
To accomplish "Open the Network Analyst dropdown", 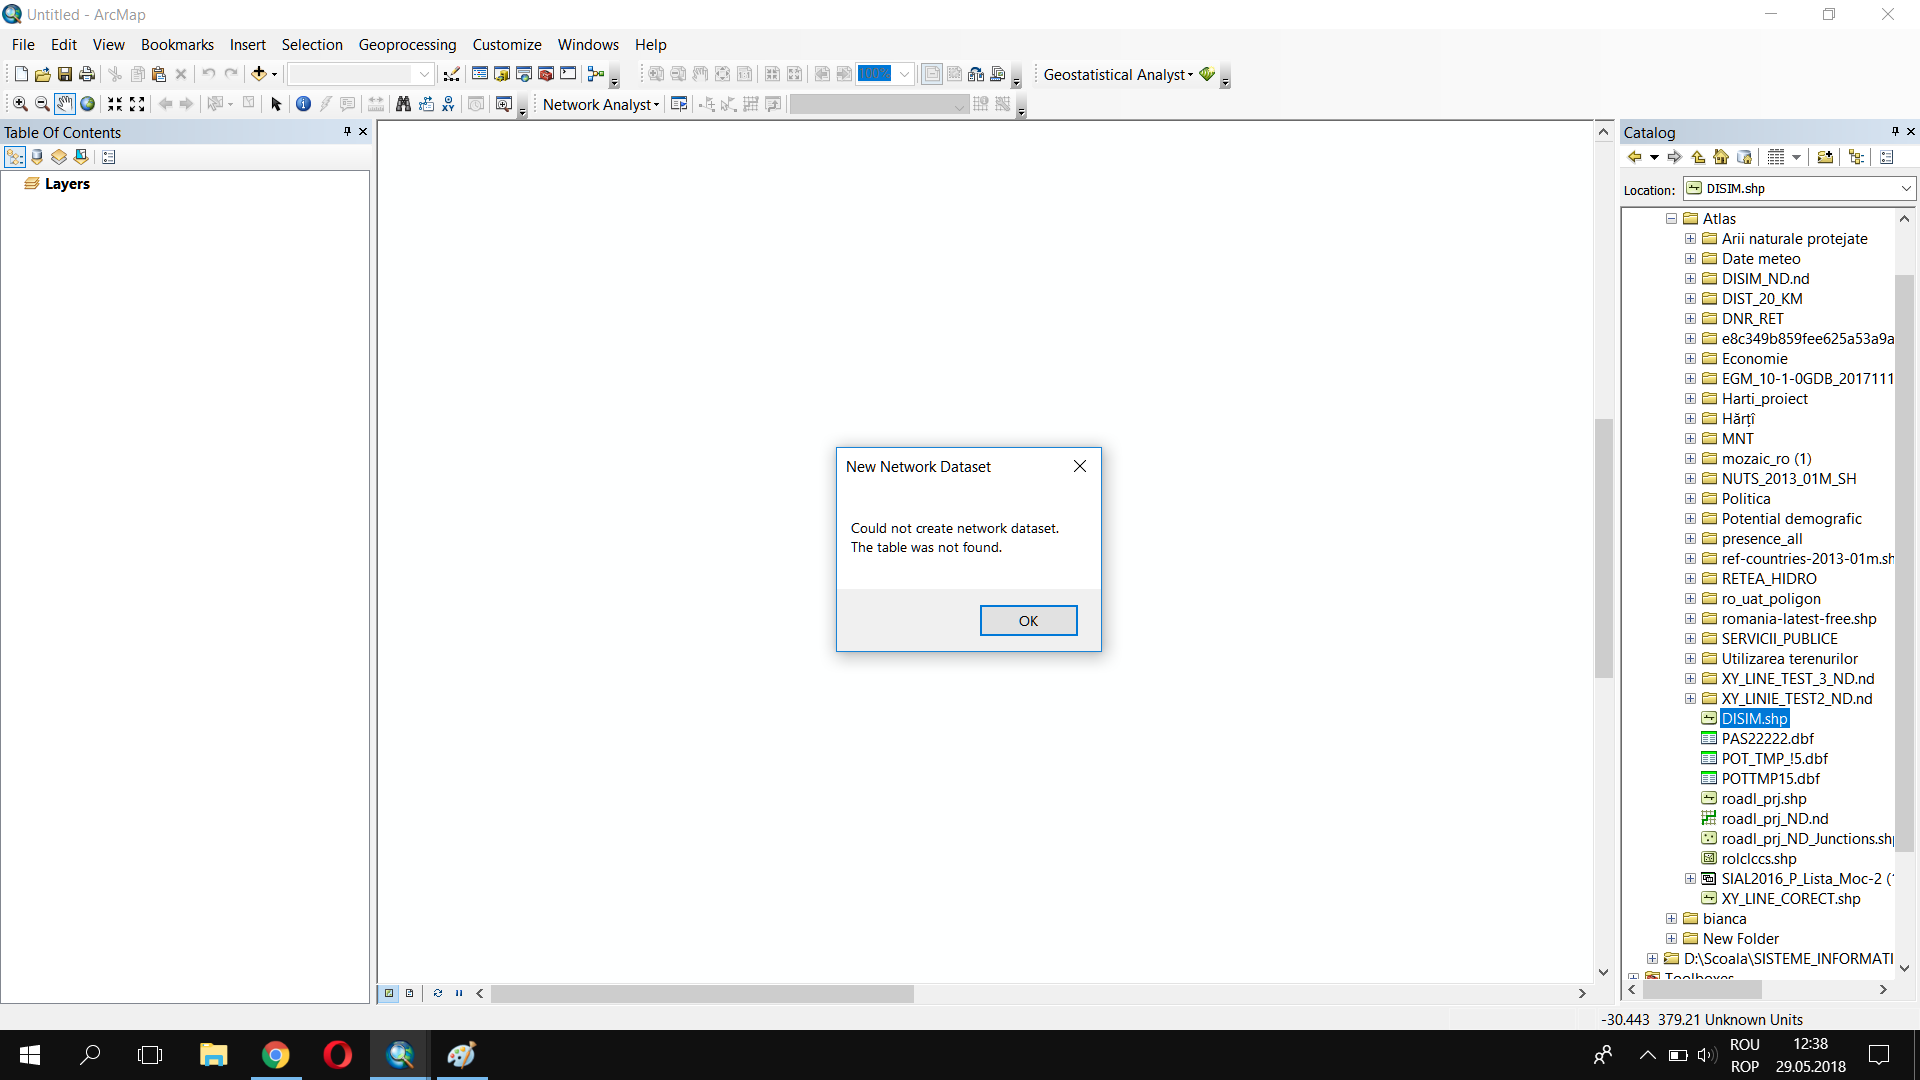I will tap(601, 104).
